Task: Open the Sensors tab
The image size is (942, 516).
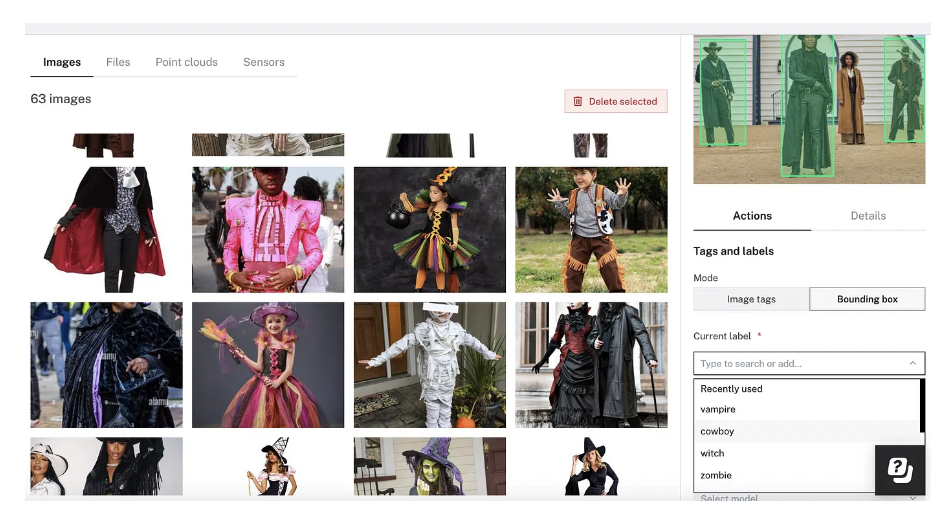Action: [264, 62]
